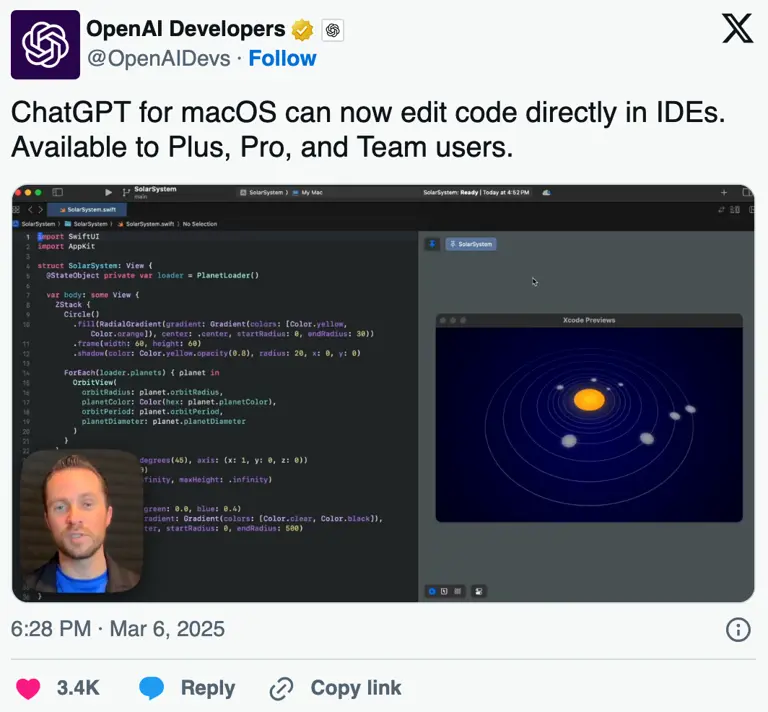Viewport: 768px width, 712px height.
Task: Toggle the Xcode navigator sidebar button
Action: tap(58, 192)
